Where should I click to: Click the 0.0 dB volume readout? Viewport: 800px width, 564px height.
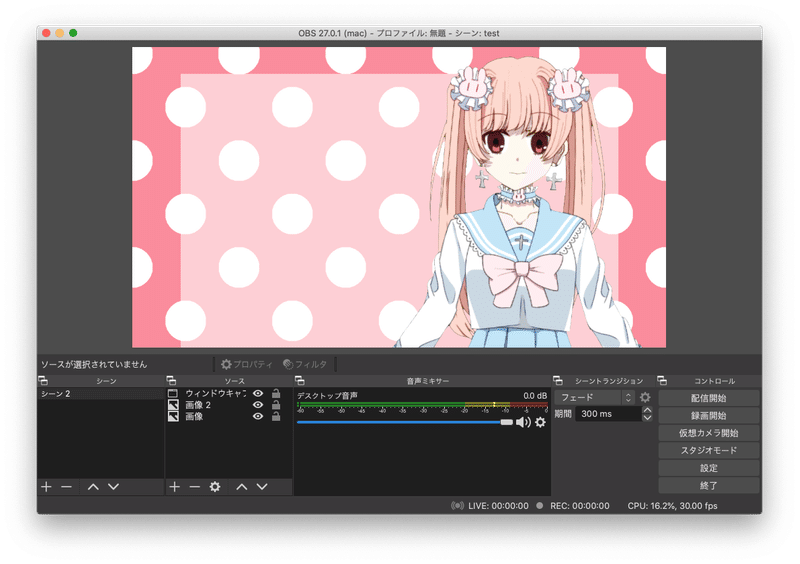pos(535,396)
